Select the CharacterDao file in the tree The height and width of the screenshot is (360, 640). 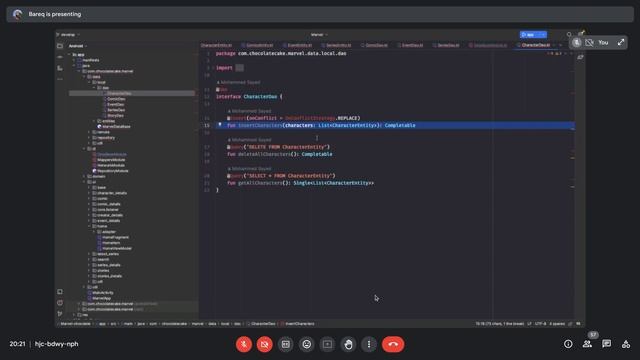118,93
